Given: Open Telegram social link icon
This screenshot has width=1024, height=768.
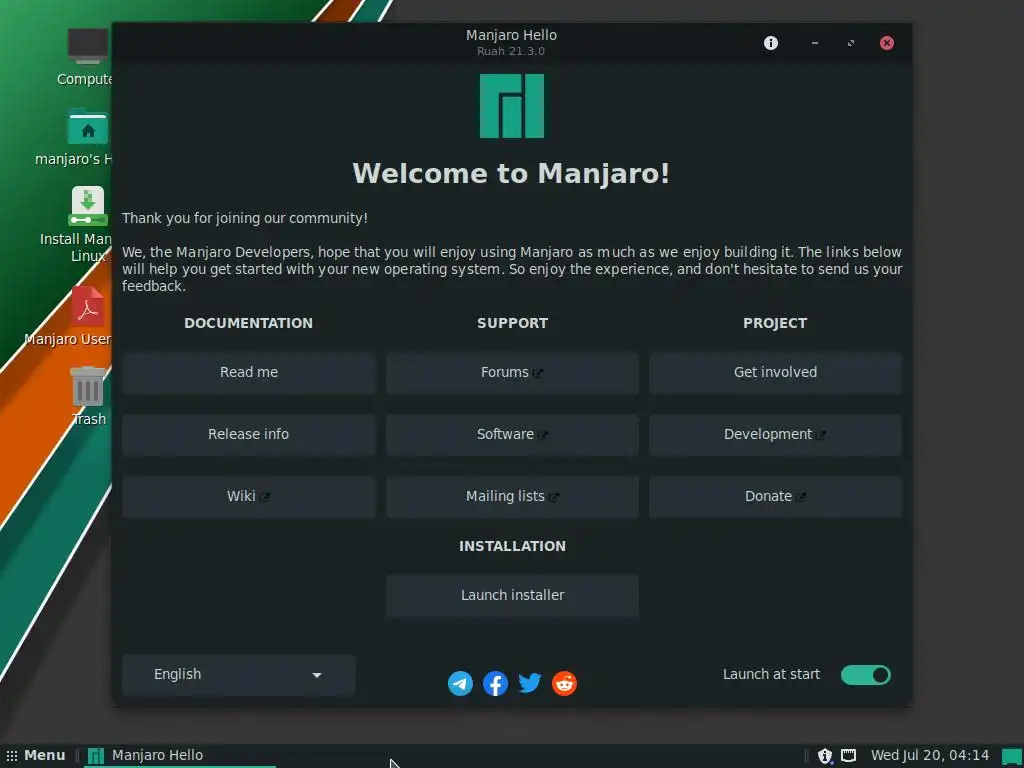Looking at the screenshot, I should (460, 683).
